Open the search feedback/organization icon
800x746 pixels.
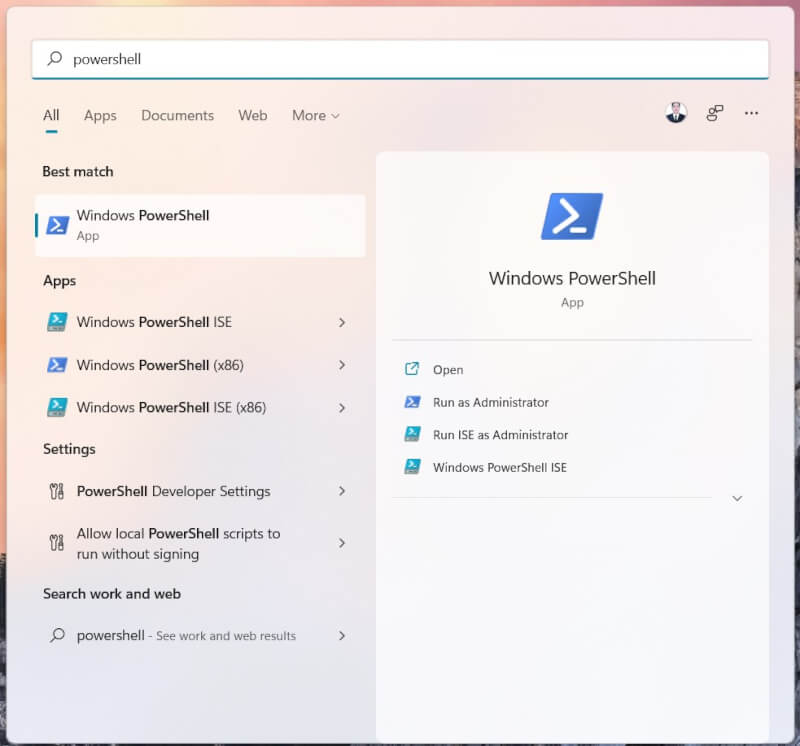715,113
